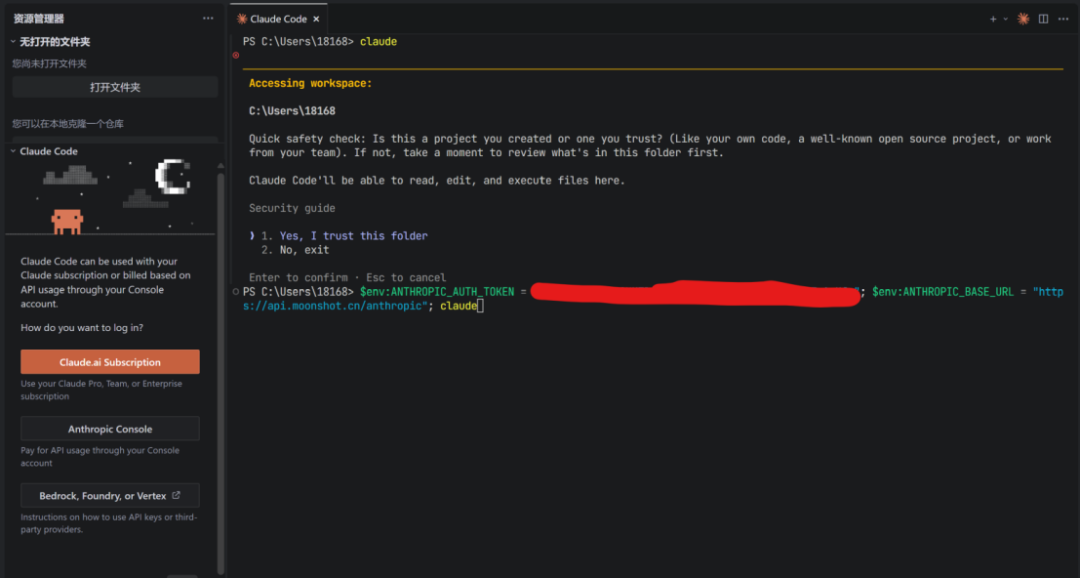Choose Anthropic Console login
This screenshot has width=1080, height=578.
pos(110,429)
